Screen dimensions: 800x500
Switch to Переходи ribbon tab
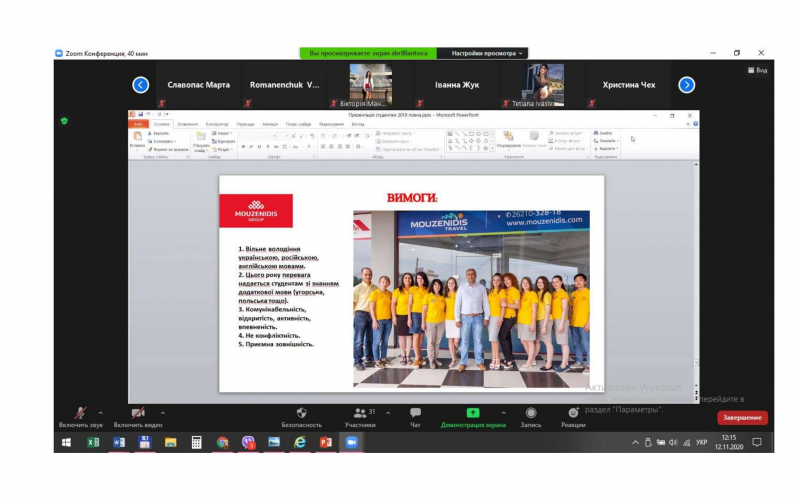coord(245,124)
